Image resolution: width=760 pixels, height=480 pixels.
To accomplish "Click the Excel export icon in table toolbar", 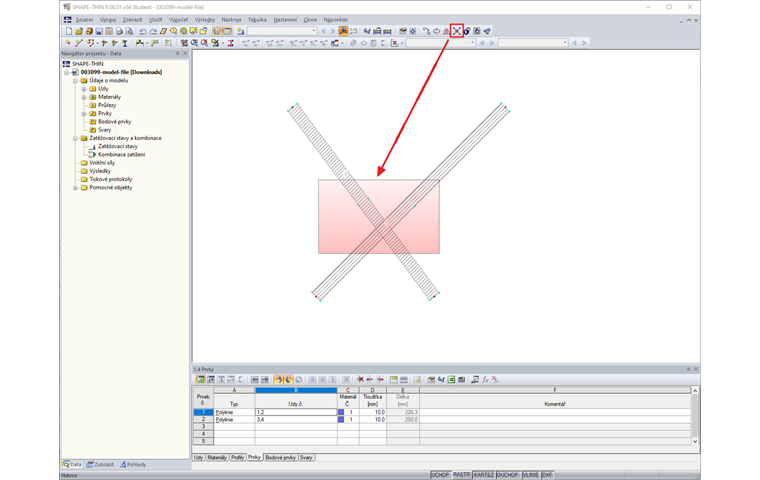I will 450,380.
